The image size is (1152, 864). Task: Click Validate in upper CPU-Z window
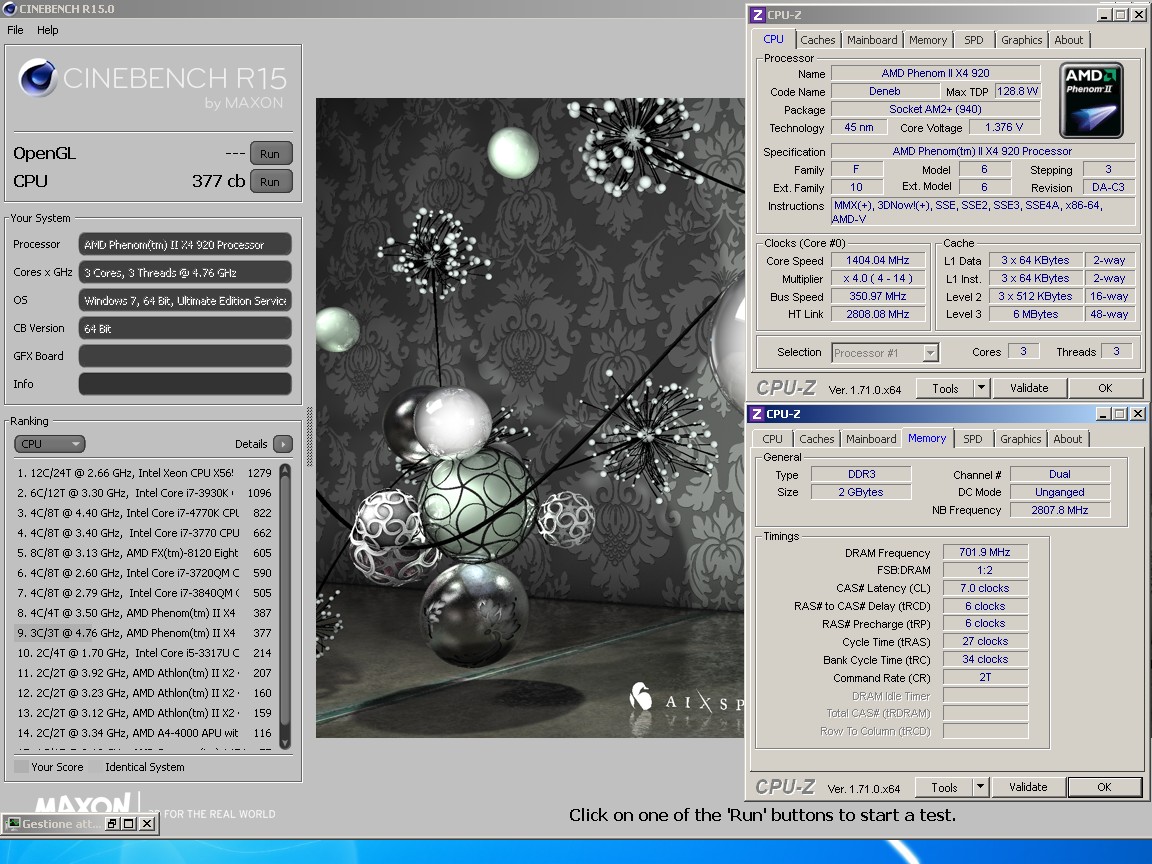[x=1029, y=389]
